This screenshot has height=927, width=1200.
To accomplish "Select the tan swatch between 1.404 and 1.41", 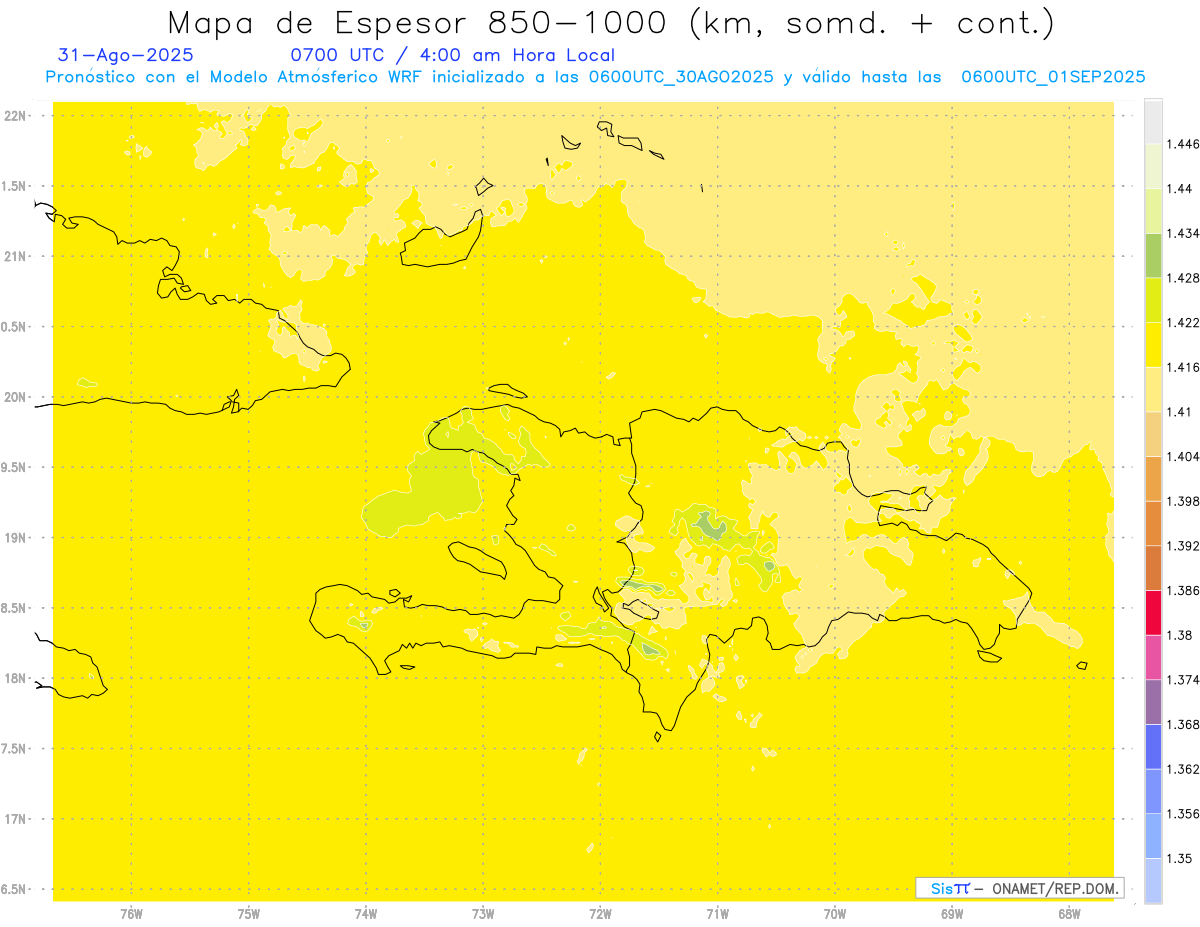I will coord(1153,434).
